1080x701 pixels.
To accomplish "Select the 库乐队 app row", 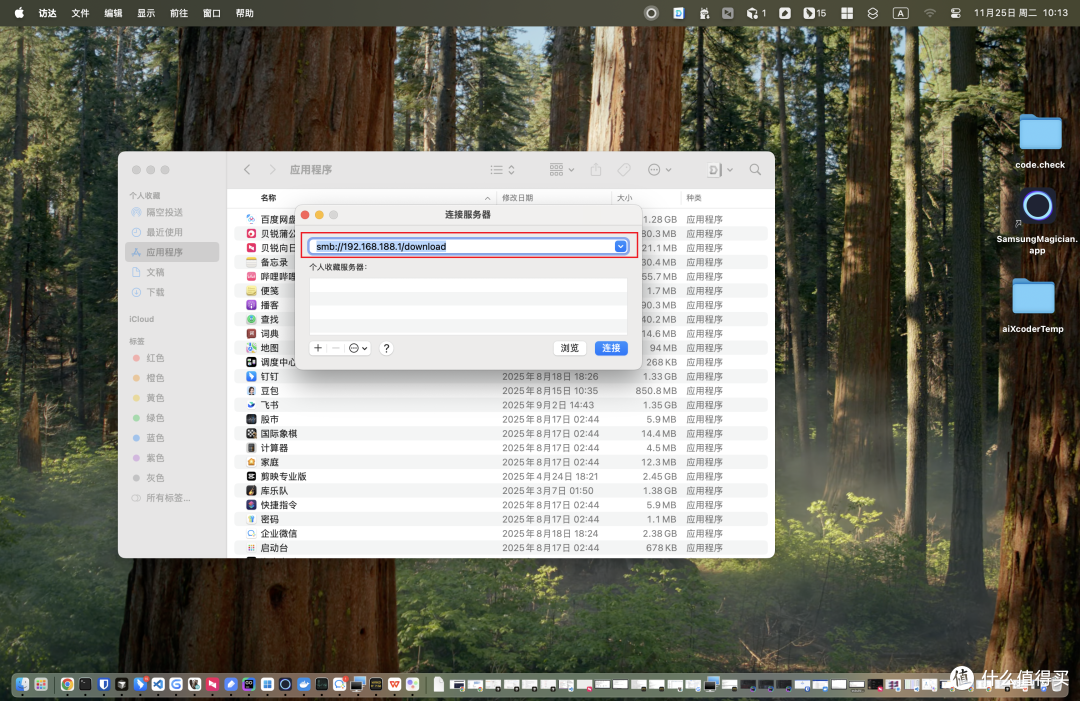I will click(501, 491).
